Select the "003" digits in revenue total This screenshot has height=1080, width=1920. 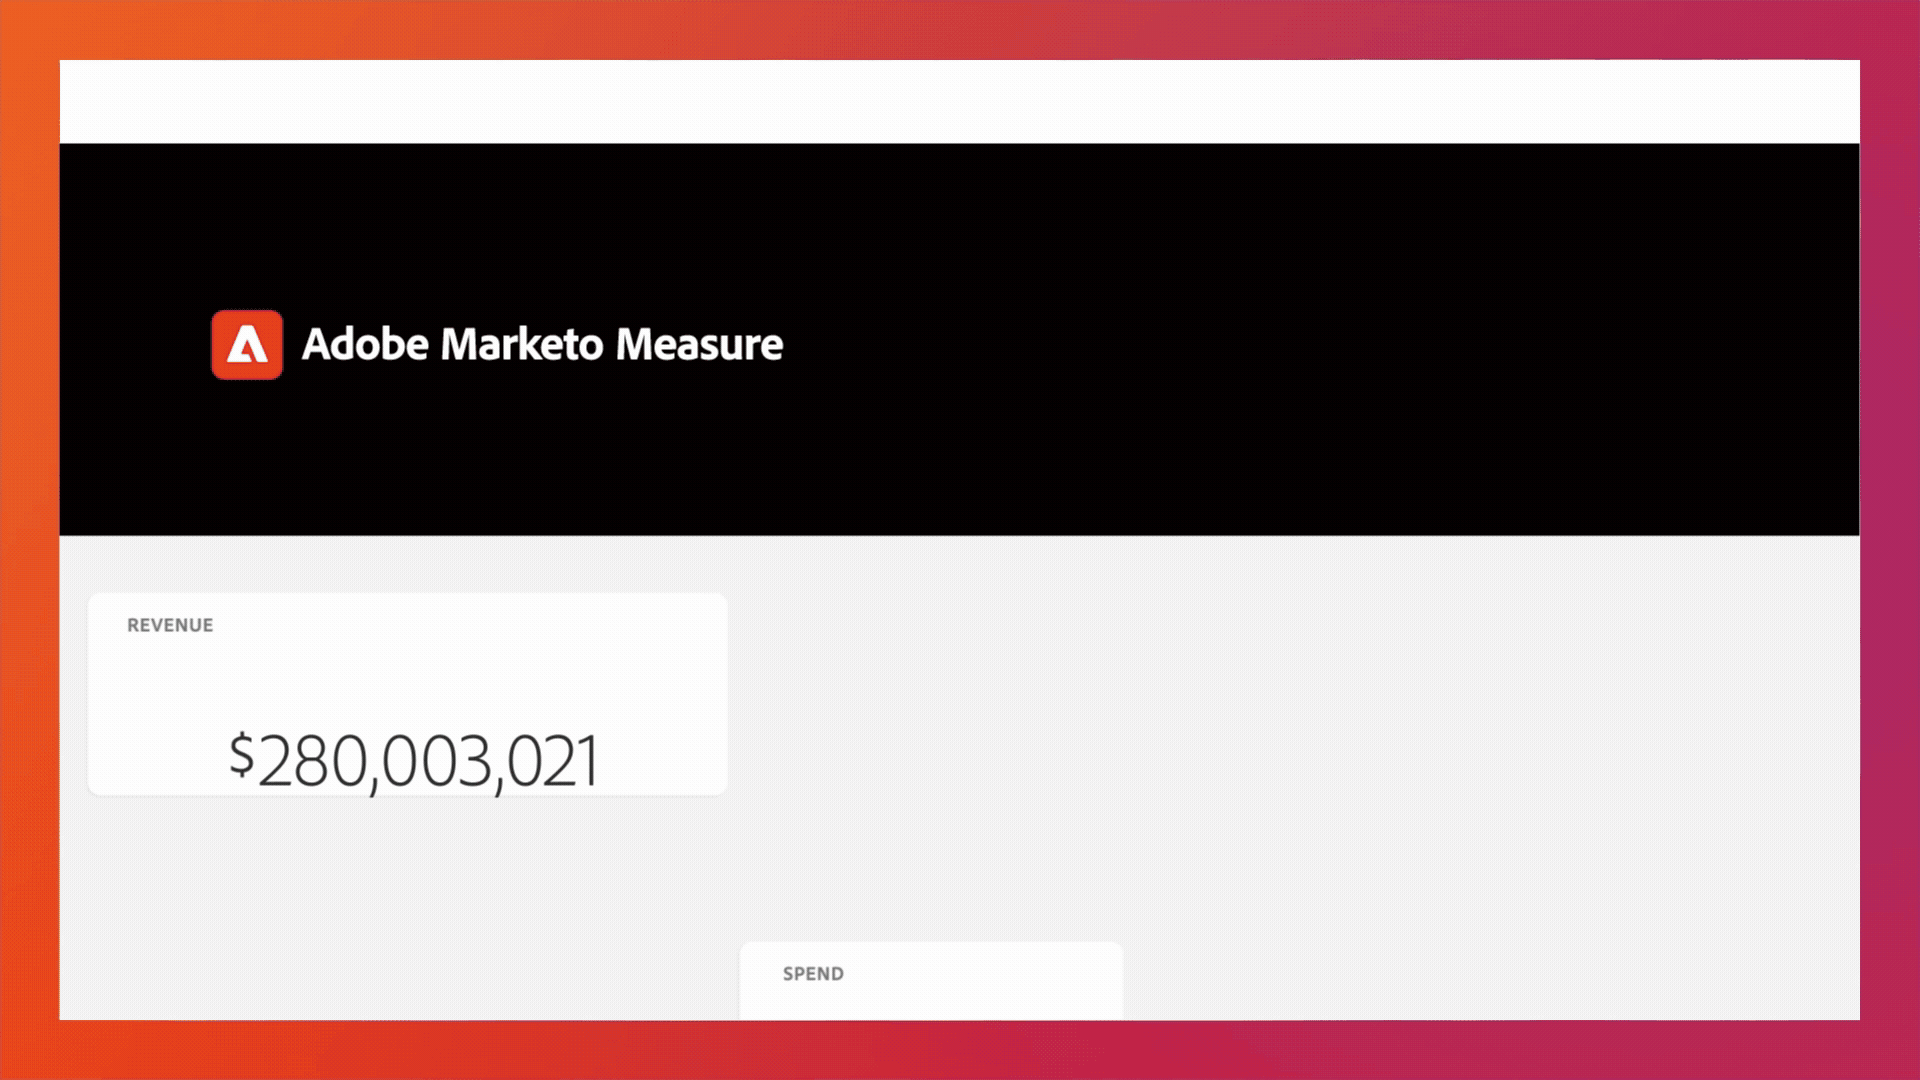[437, 762]
